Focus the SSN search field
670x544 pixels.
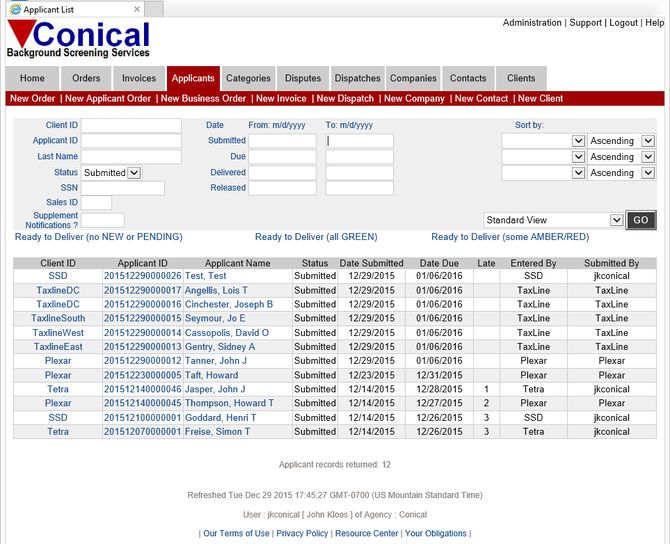pyautogui.click(x=122, y=188)
